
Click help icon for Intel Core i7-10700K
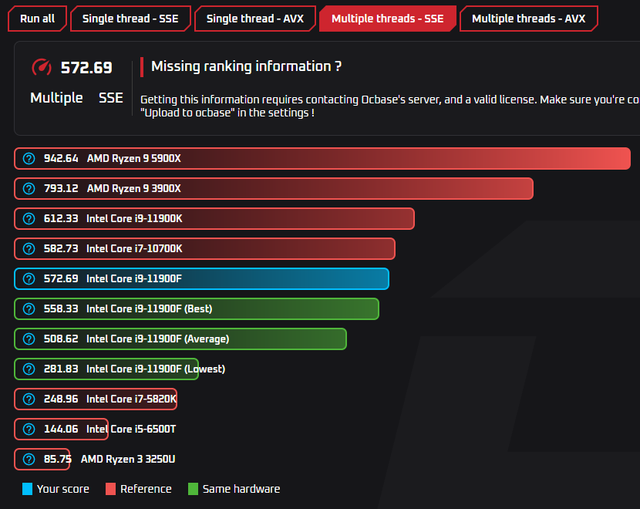[x=29, y=249]
